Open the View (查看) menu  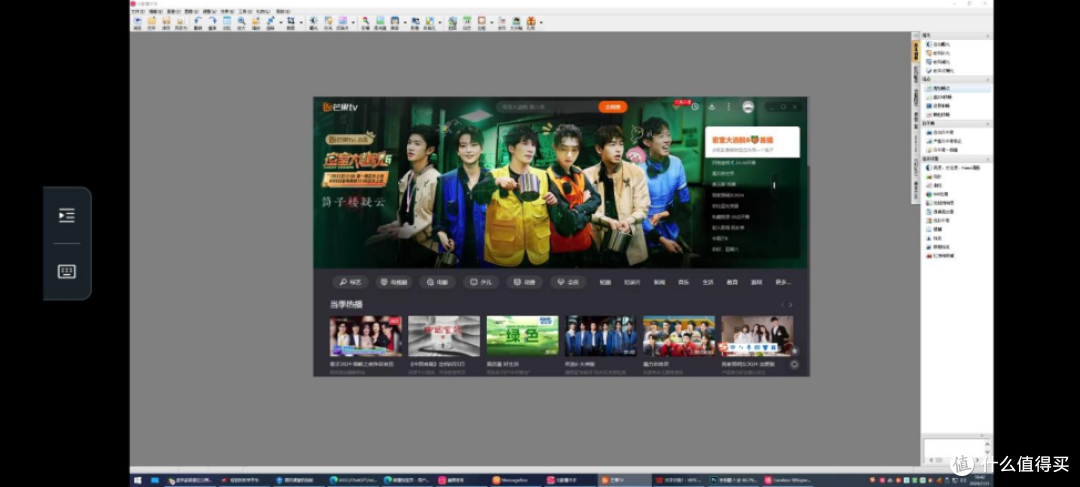point(173,12)
